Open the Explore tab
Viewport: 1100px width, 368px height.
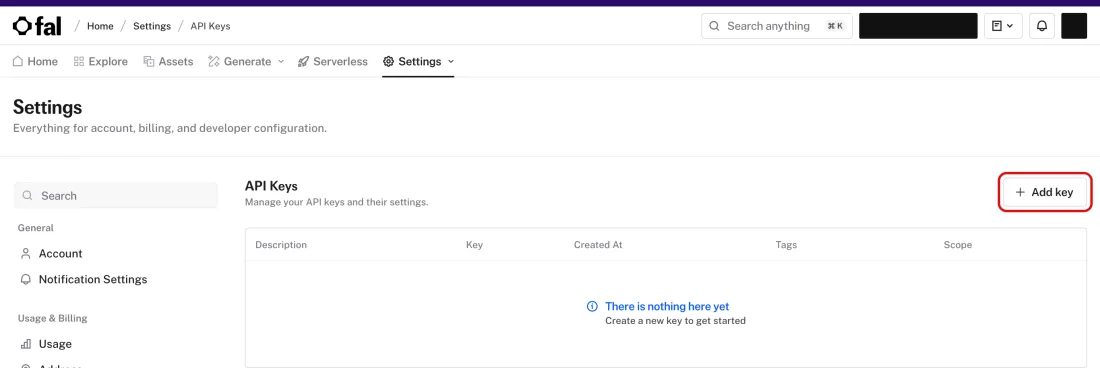click(100, 62)
